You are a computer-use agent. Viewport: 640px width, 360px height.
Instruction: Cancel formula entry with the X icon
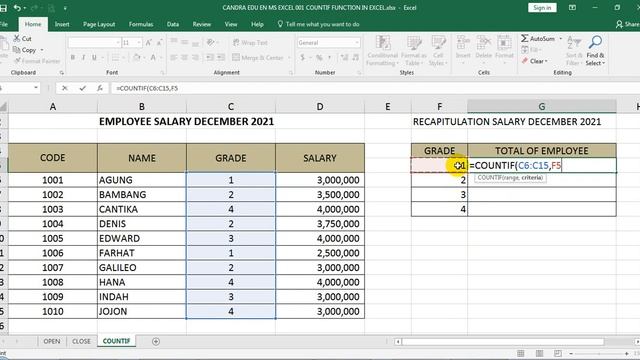[x=64, y=88]
